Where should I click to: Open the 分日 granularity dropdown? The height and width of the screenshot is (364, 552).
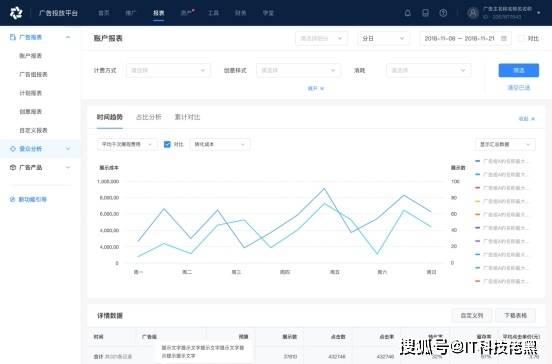pyautogui.click(x=383, y=38)
